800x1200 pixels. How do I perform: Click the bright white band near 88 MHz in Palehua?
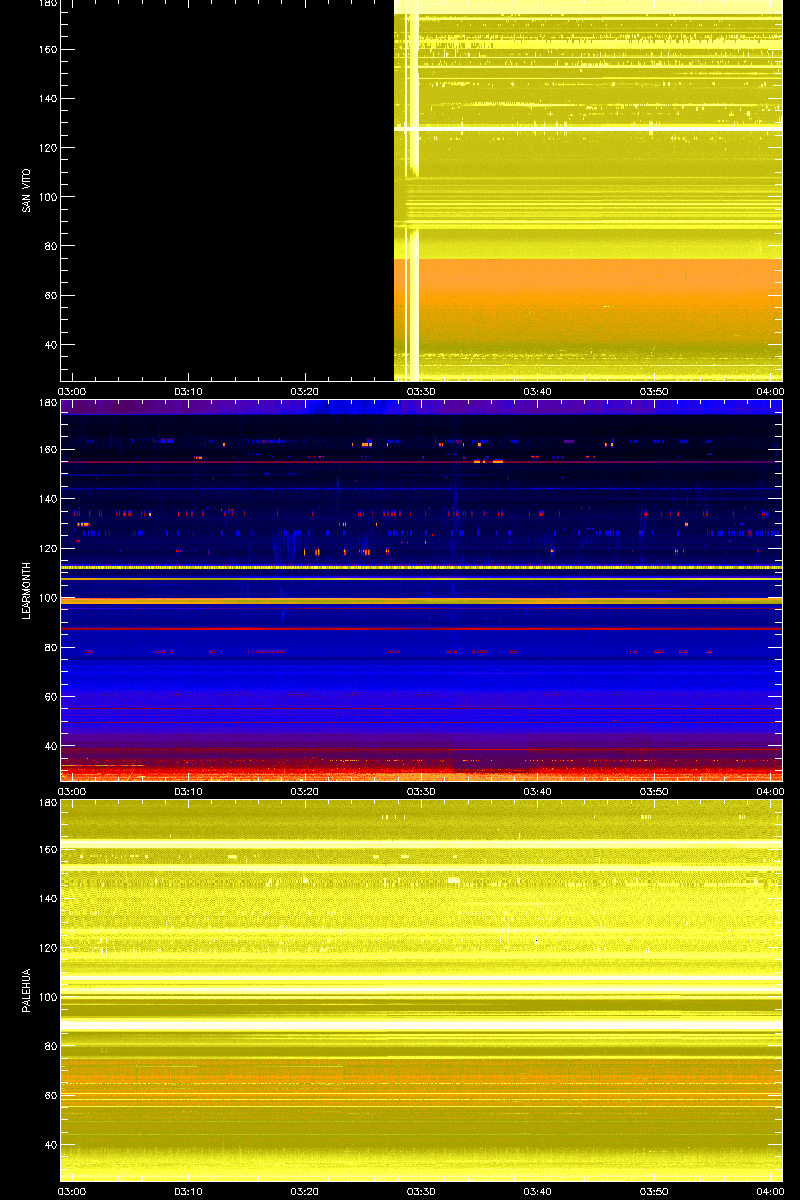pos(421,1026)
